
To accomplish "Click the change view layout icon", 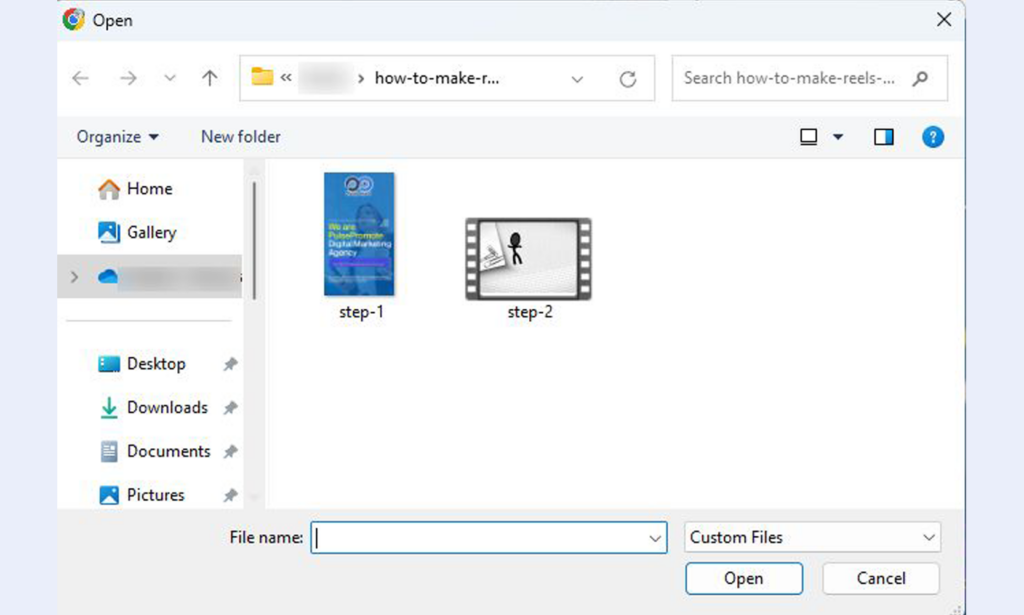I will coord(810,137).
